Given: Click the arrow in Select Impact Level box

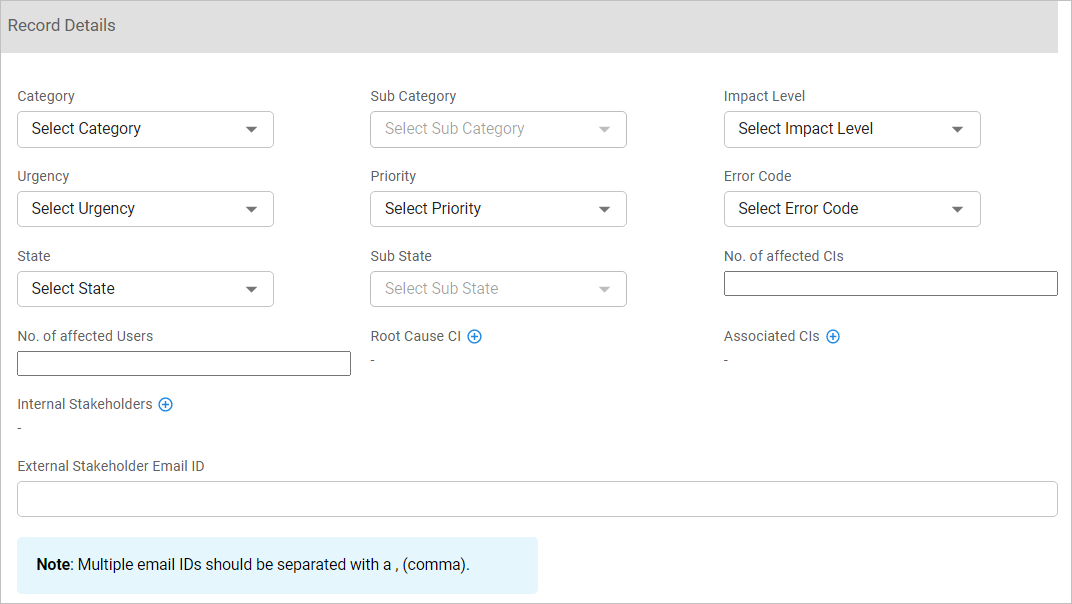Looking at the screenshot, I should click(957, 129).
